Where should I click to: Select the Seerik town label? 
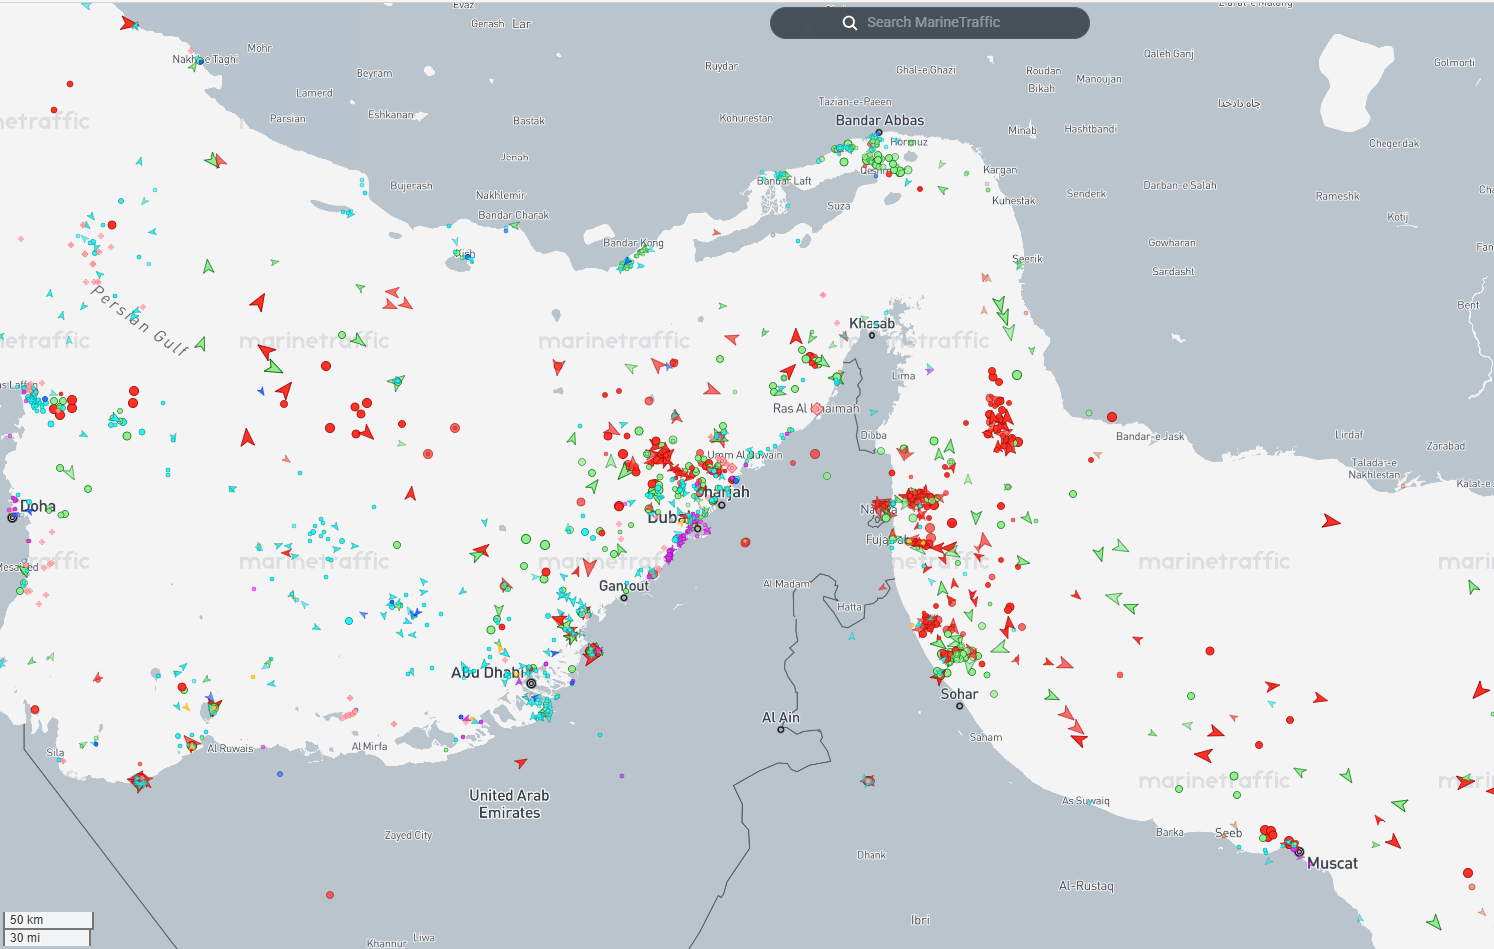pos(1028,259)
